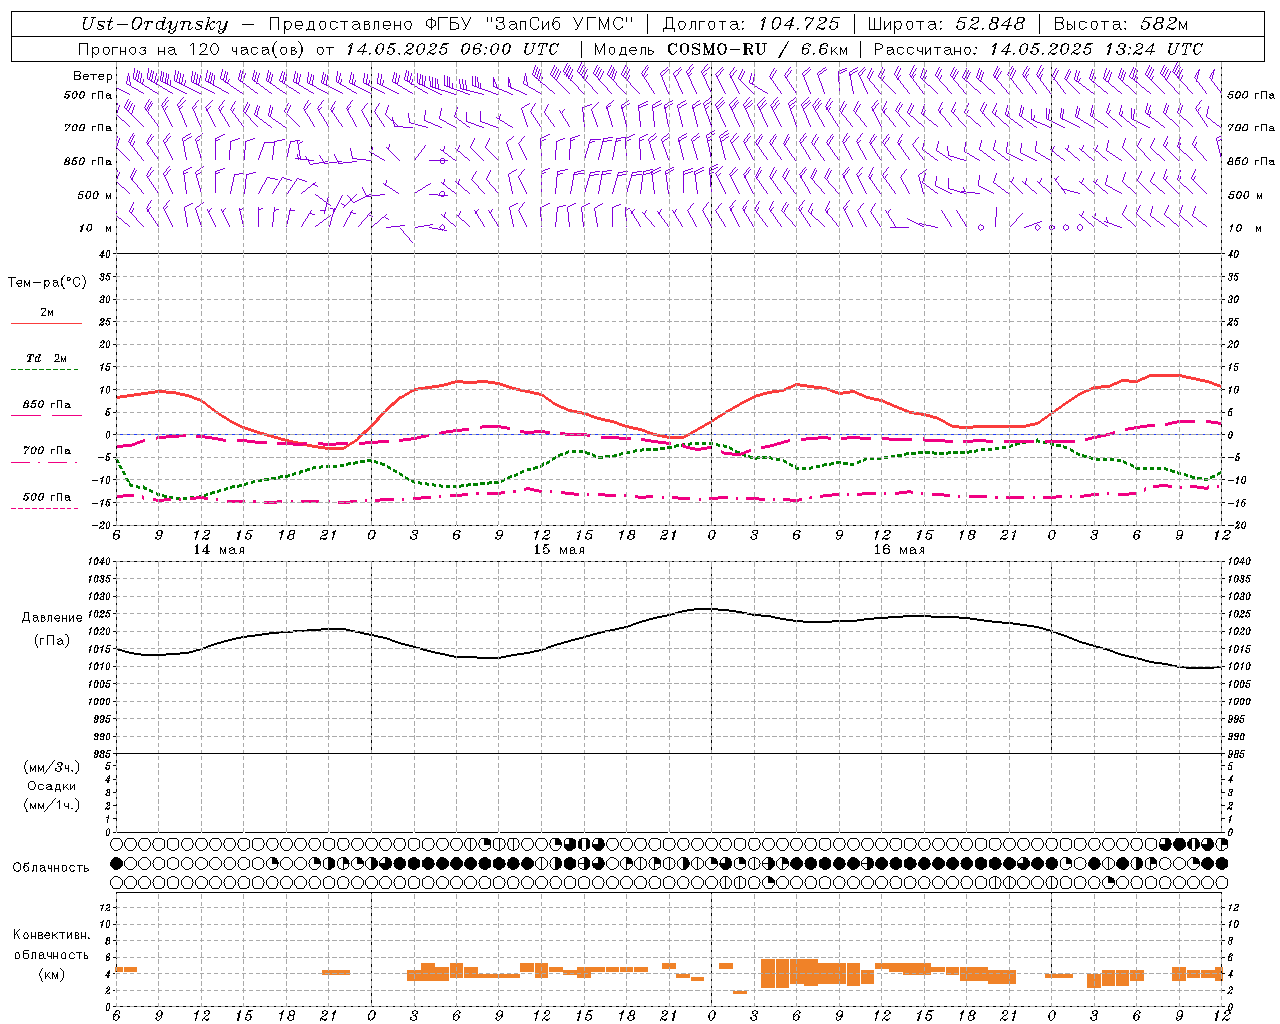Click the 14 мая date label

point(219,550)
